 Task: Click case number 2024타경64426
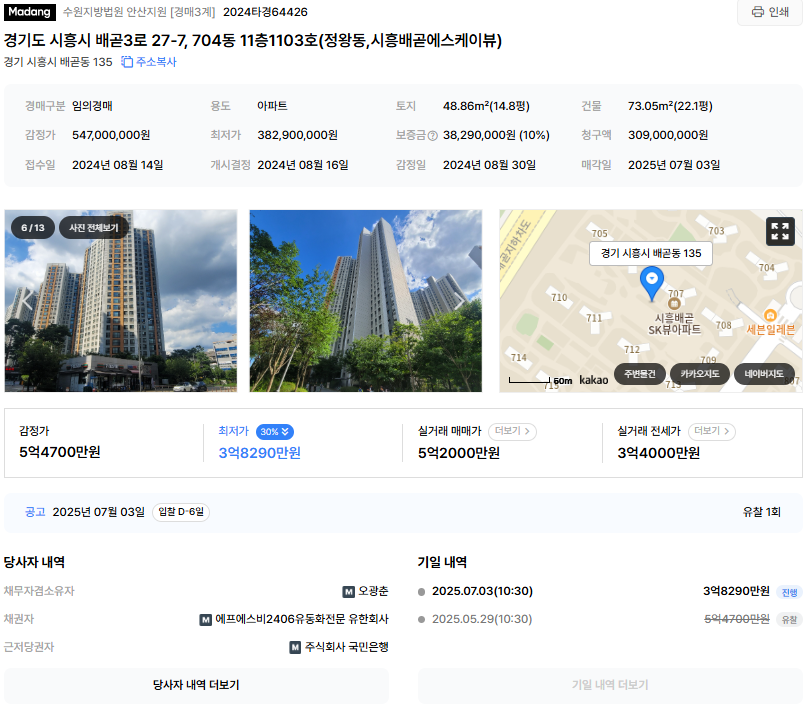pyautogui.click(x=265, y=12)
